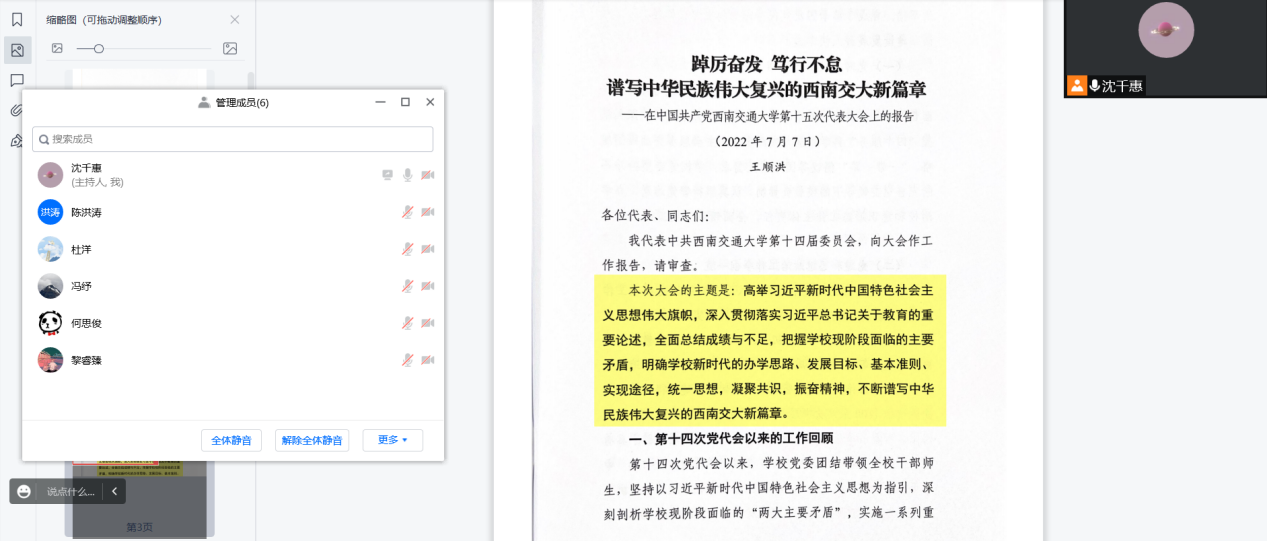Unmute 冯纾's microphone
The image size is (1267, 541).
click(x=408, y=286)
